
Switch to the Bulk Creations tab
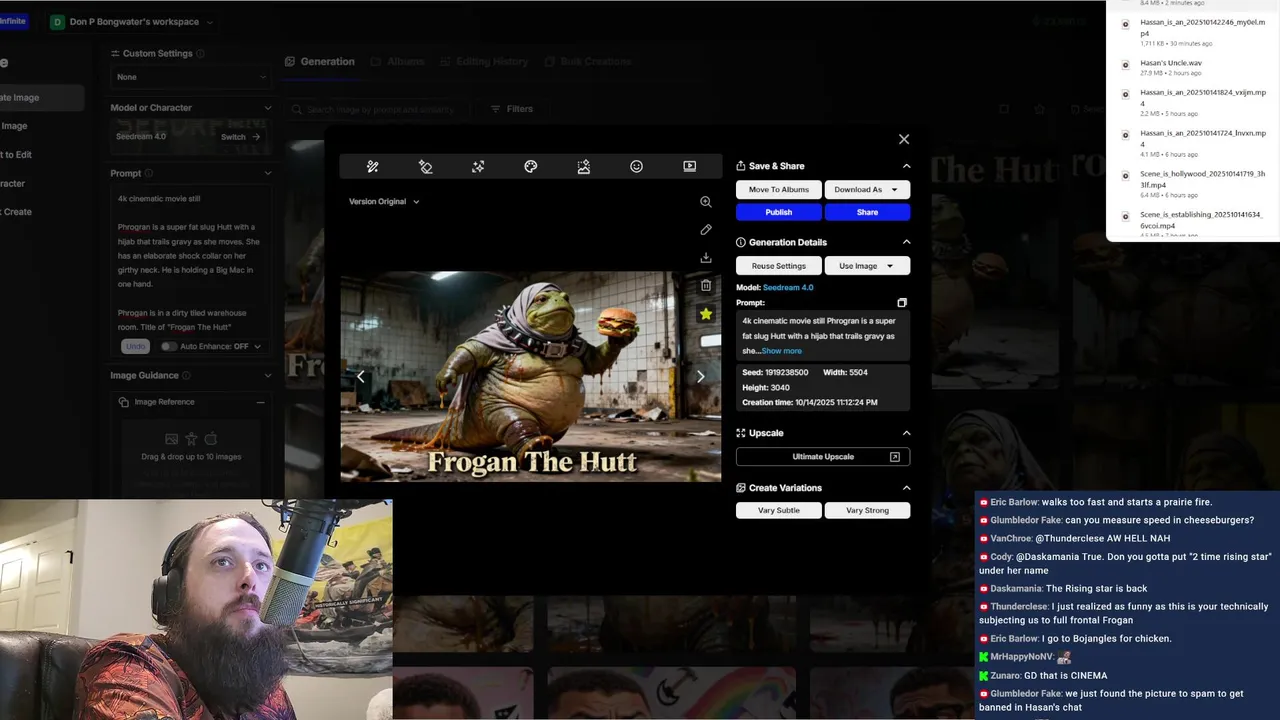(588, 62)
